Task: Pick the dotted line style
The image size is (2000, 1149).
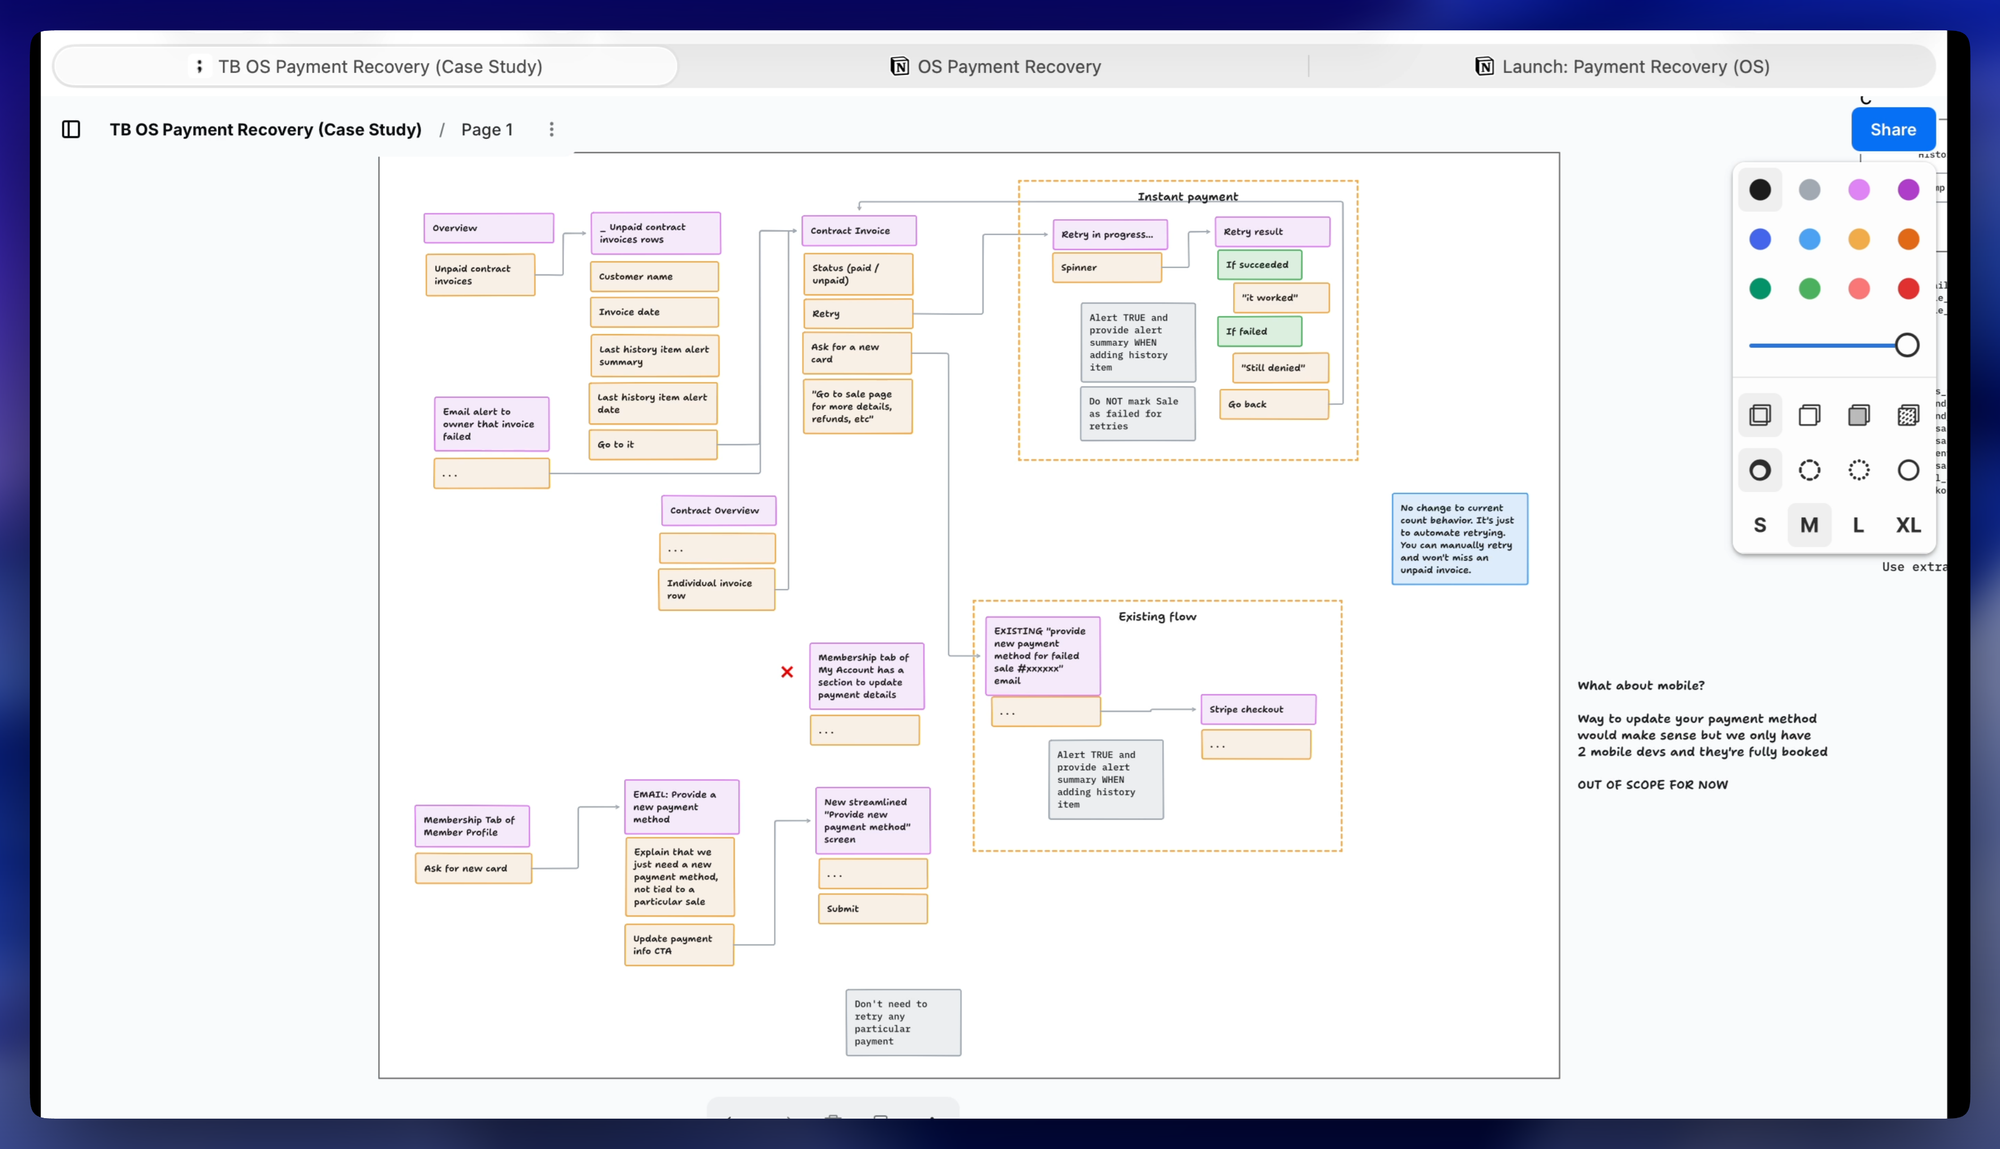Action: (1858, 470)
